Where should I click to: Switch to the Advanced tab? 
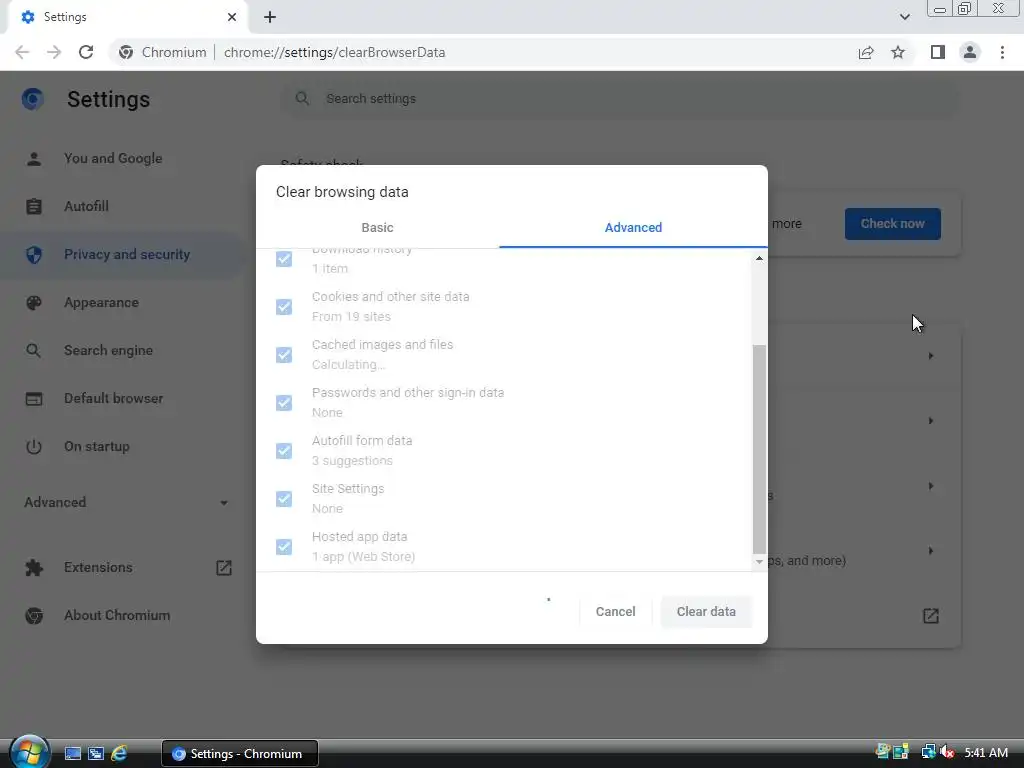coord(633,227)
